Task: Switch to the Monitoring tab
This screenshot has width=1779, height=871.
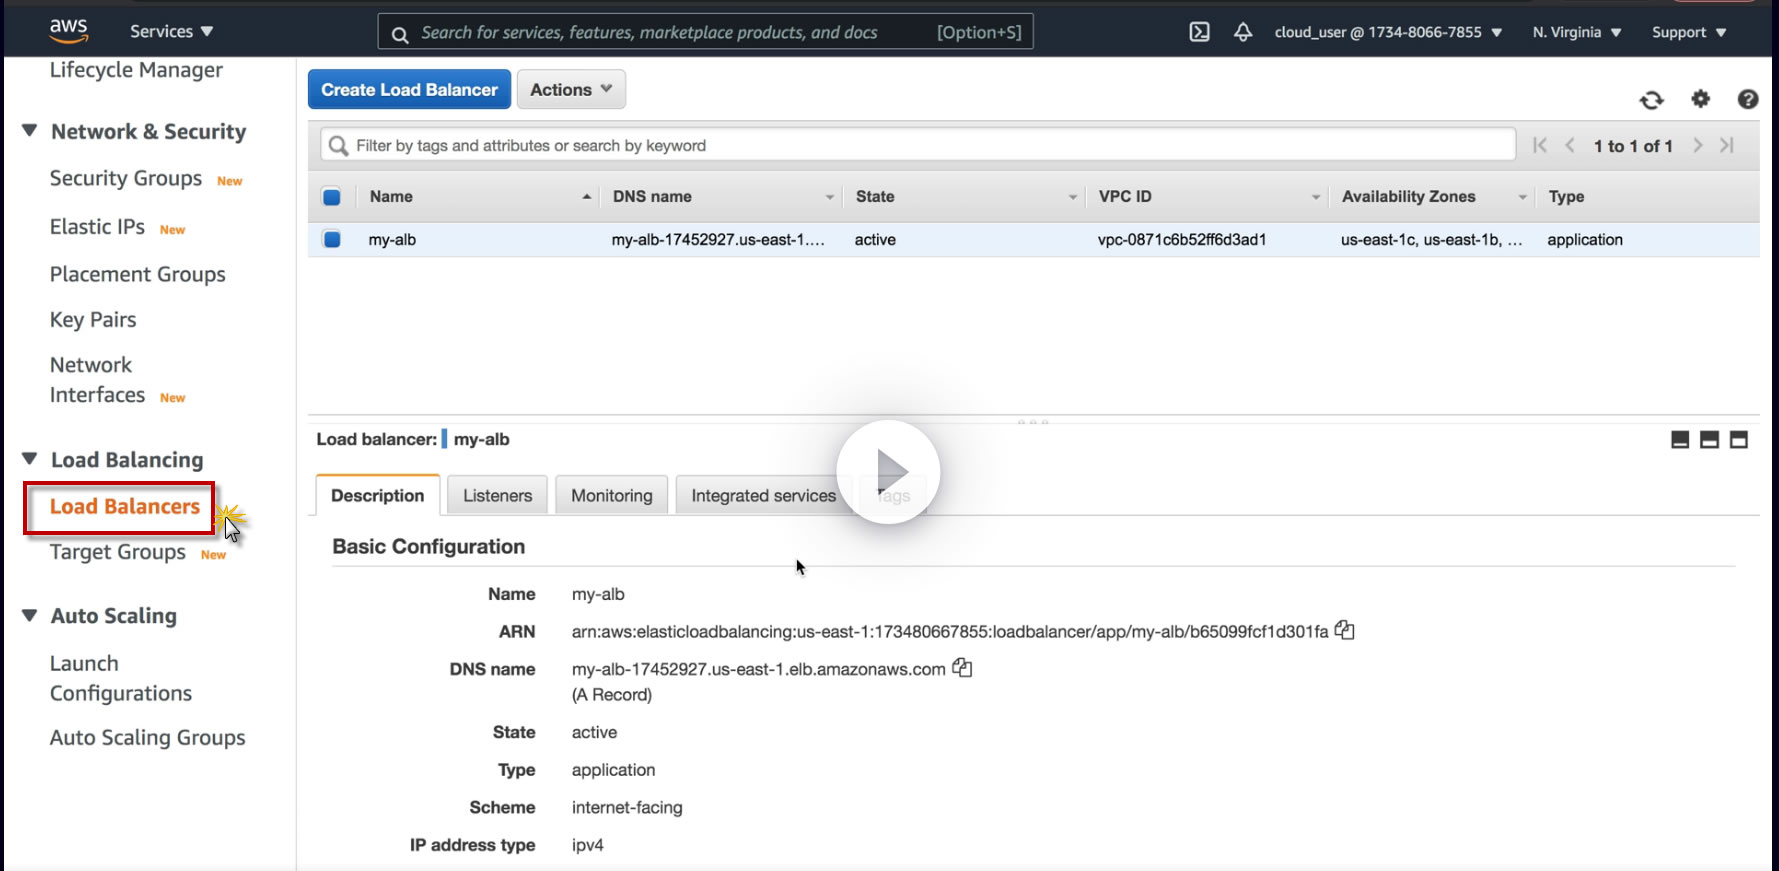Action: (611, 495)
